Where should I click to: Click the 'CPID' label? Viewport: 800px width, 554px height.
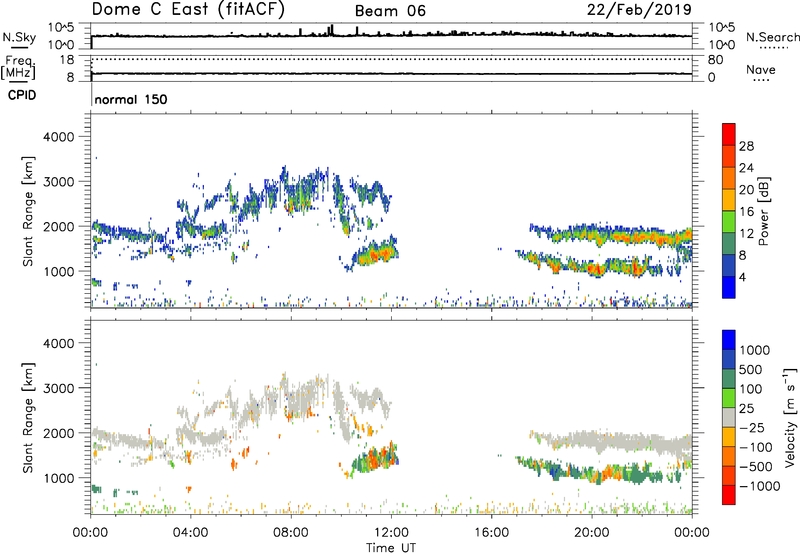tap(22, 95)
